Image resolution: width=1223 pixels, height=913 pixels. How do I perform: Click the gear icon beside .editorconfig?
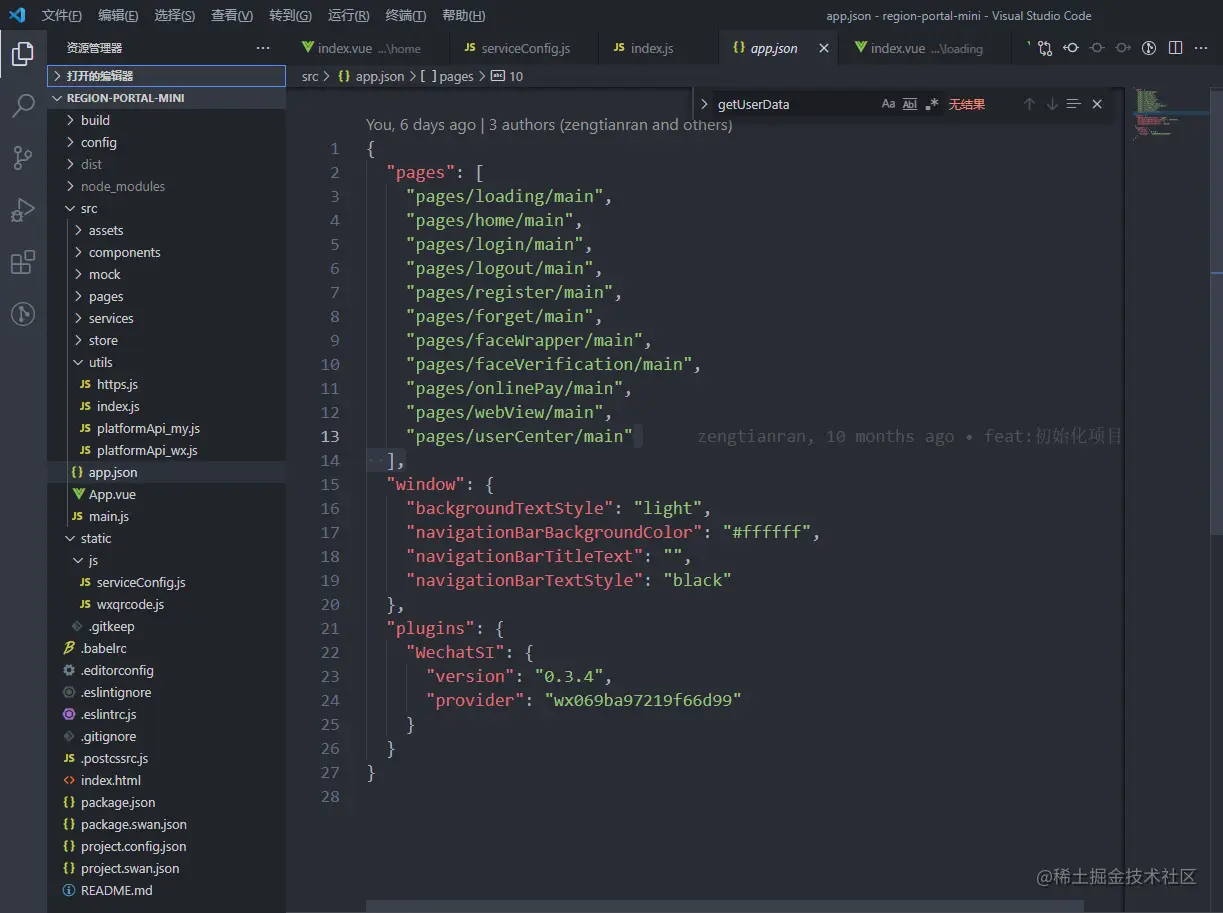(69, 670)
